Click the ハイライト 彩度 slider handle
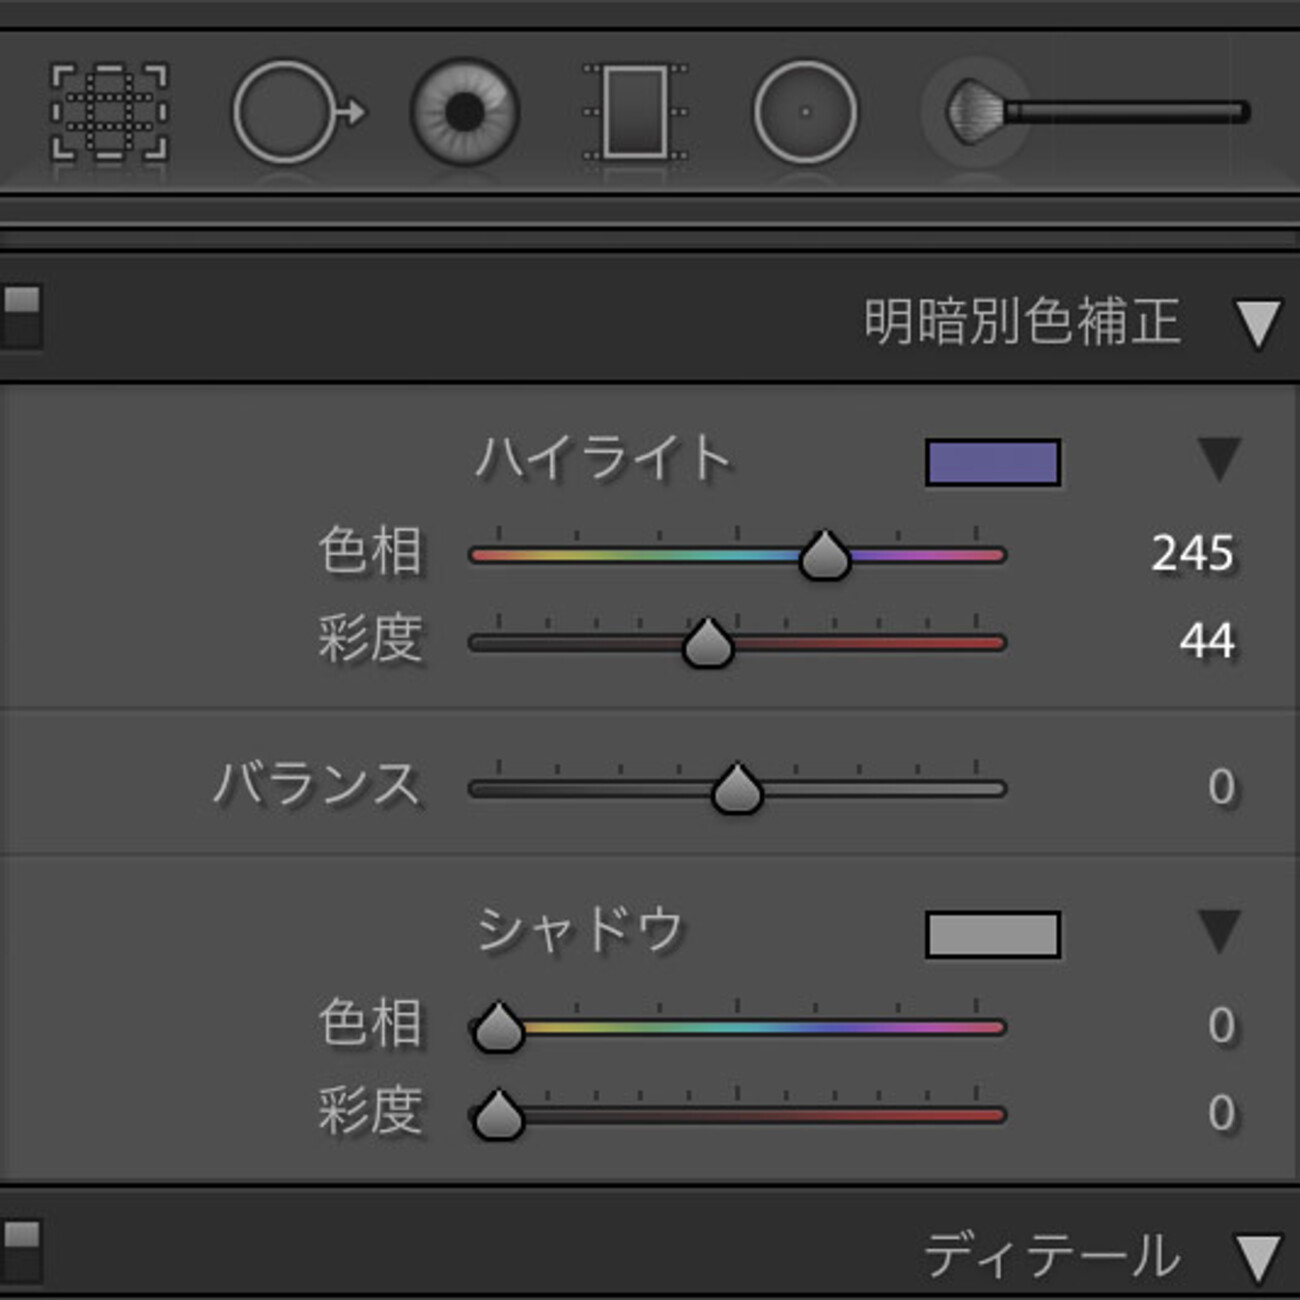The width and height of the screenshot is (1300, 1300). [x=707, y=644]
